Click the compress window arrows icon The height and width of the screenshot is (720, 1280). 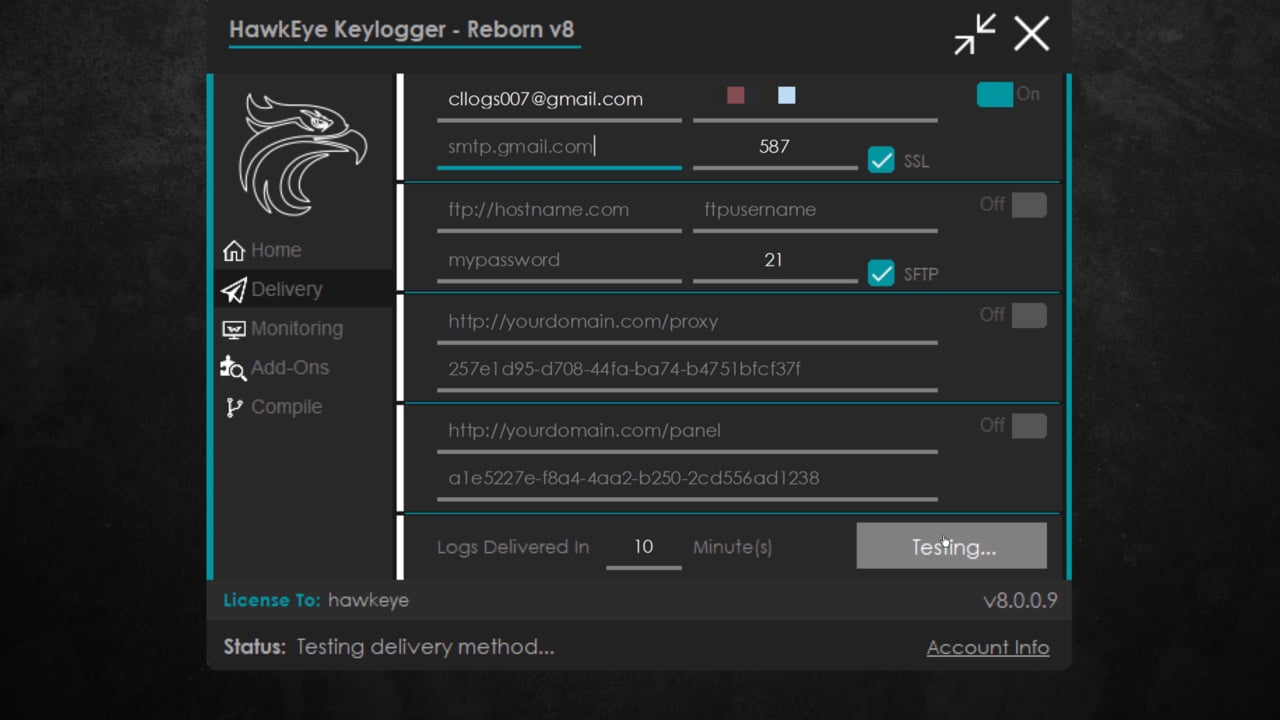pyautogui.click(x=974, y=34)
